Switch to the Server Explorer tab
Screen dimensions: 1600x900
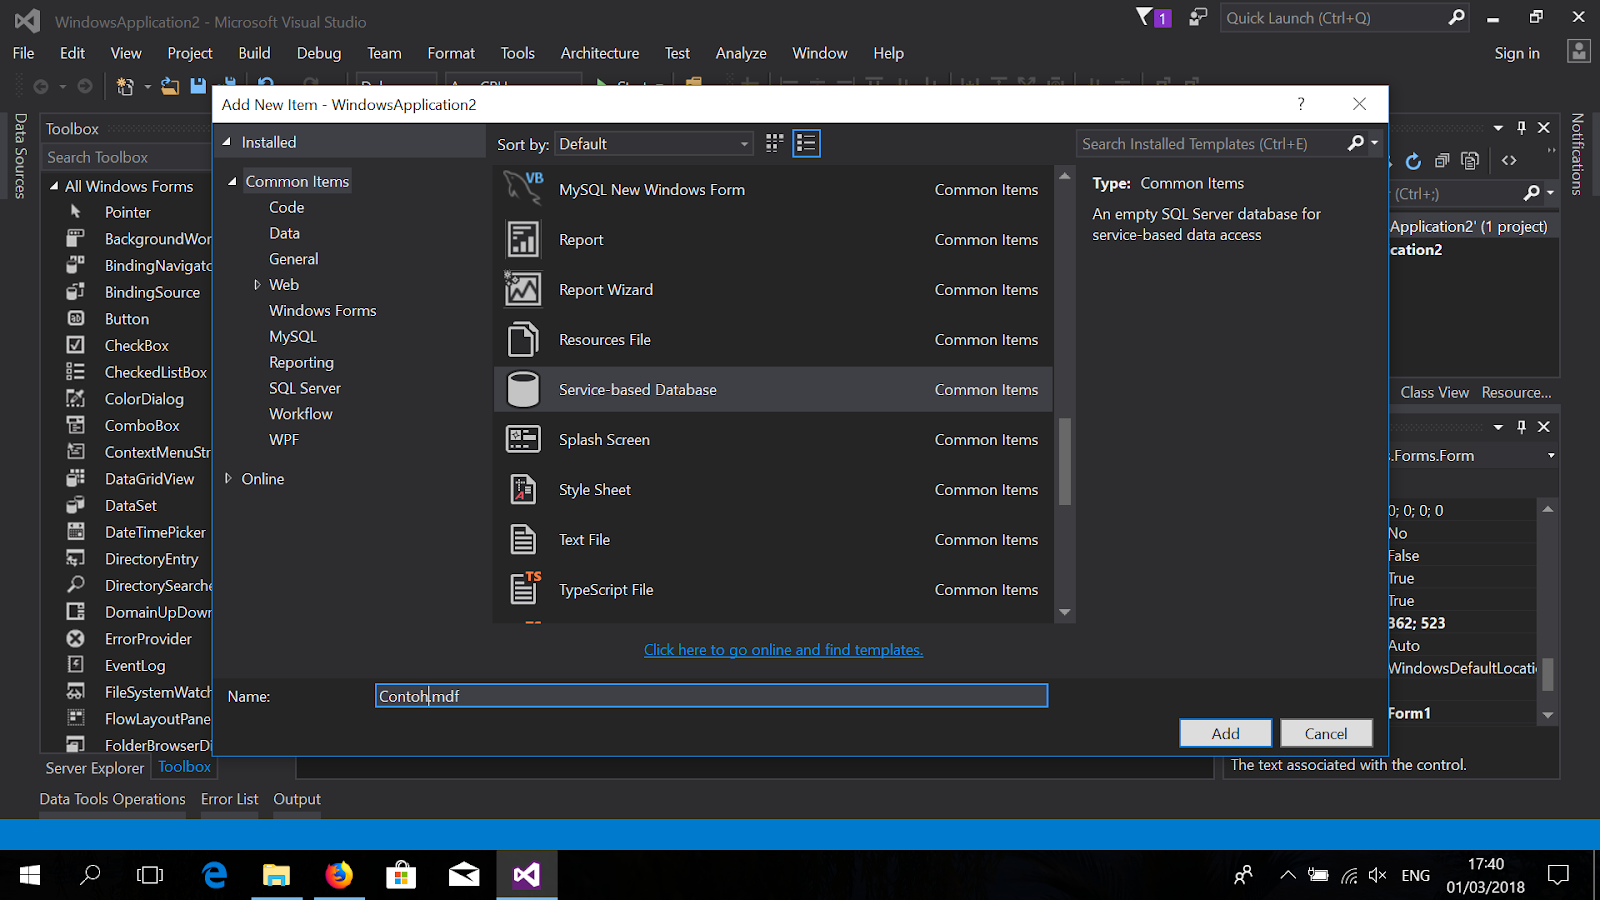(95, 768)
